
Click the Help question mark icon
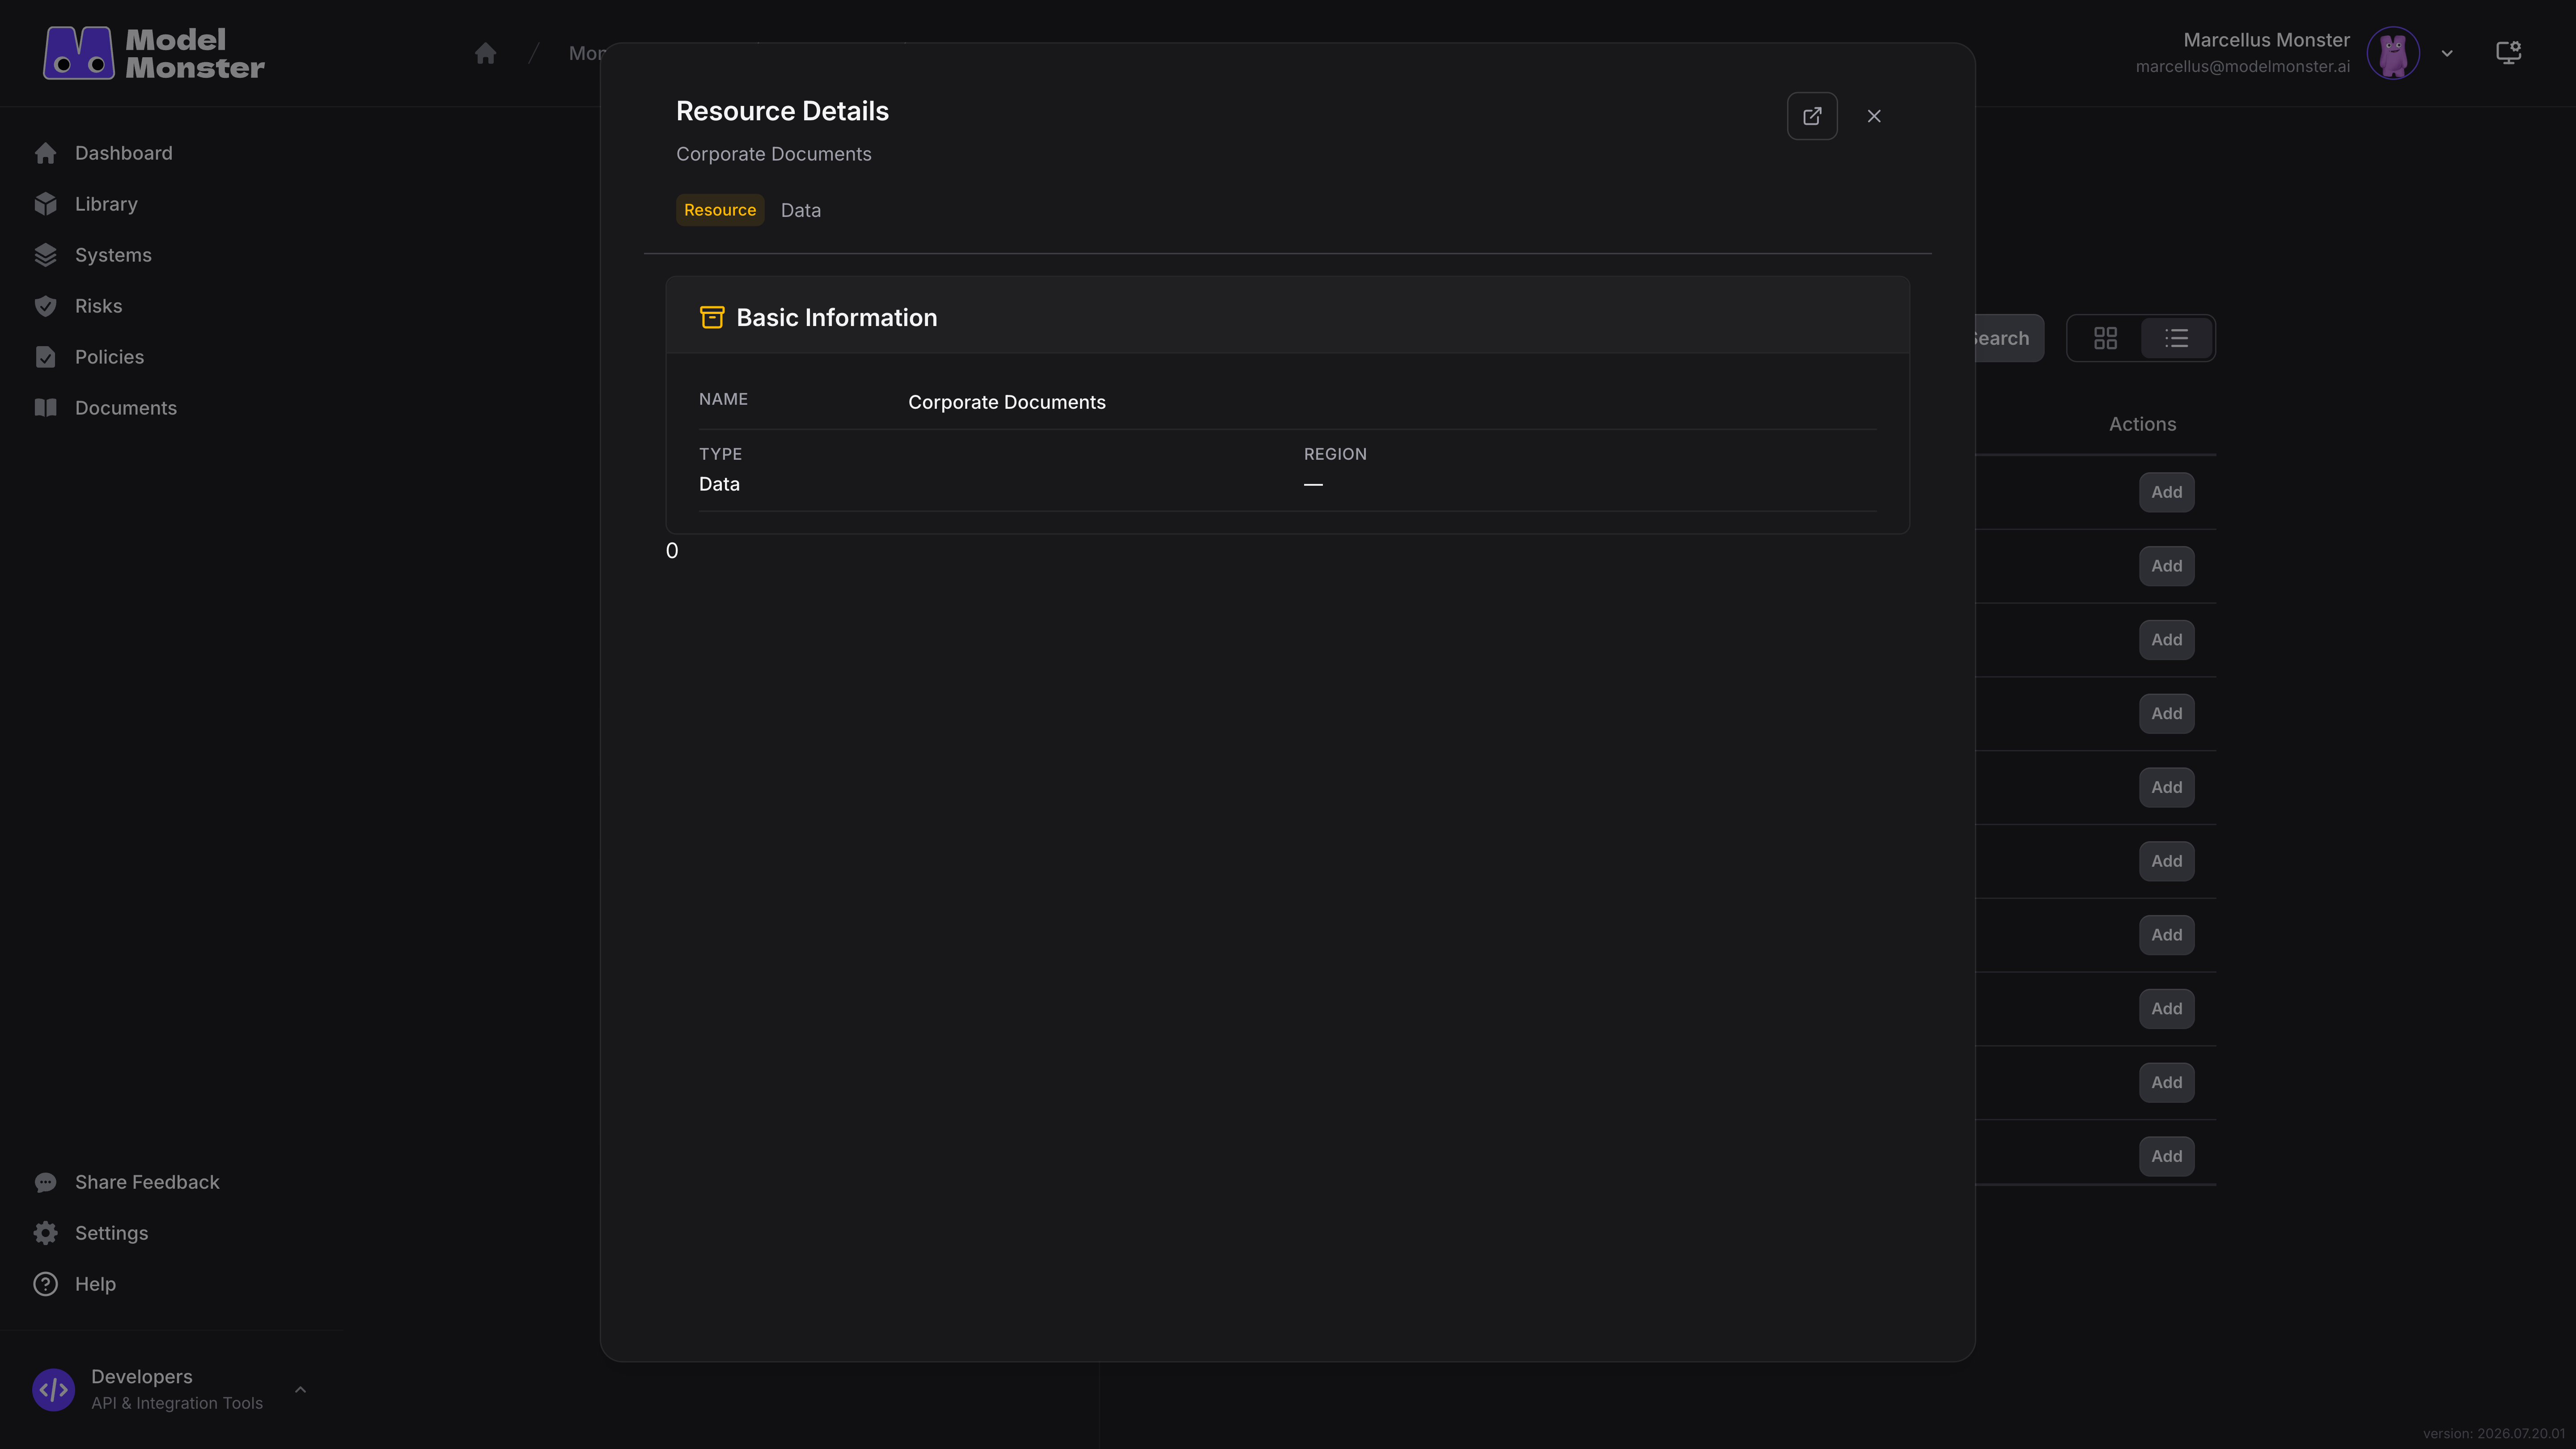point(45,1284)
